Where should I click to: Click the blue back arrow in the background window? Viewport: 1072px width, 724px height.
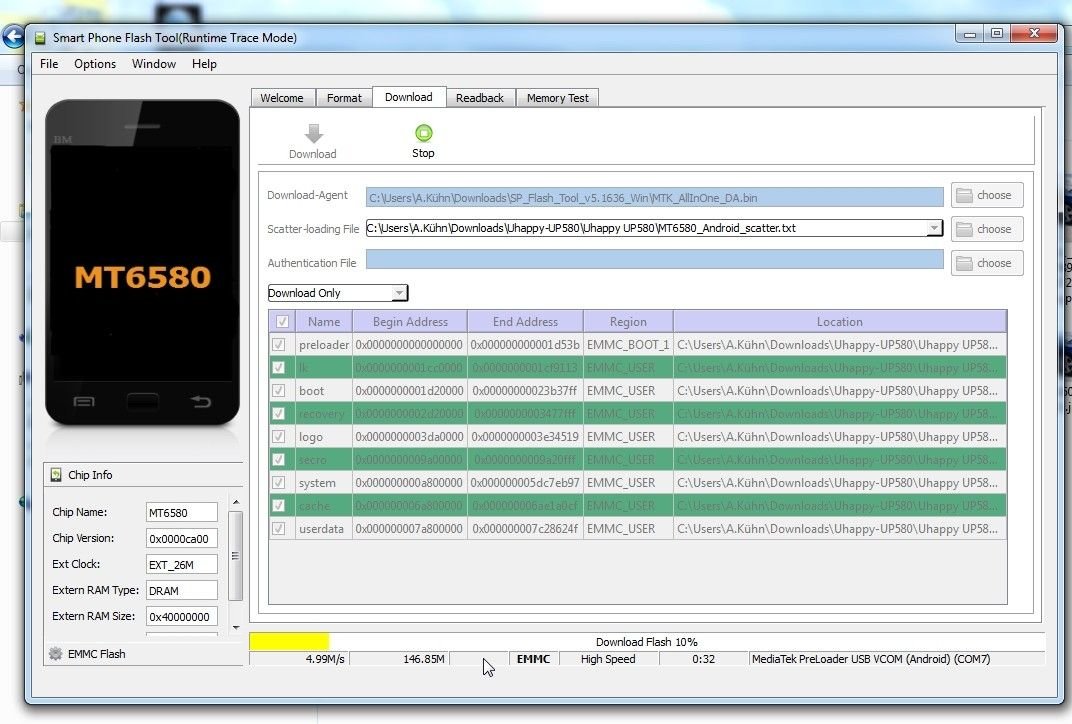click(x=13, y=36)
